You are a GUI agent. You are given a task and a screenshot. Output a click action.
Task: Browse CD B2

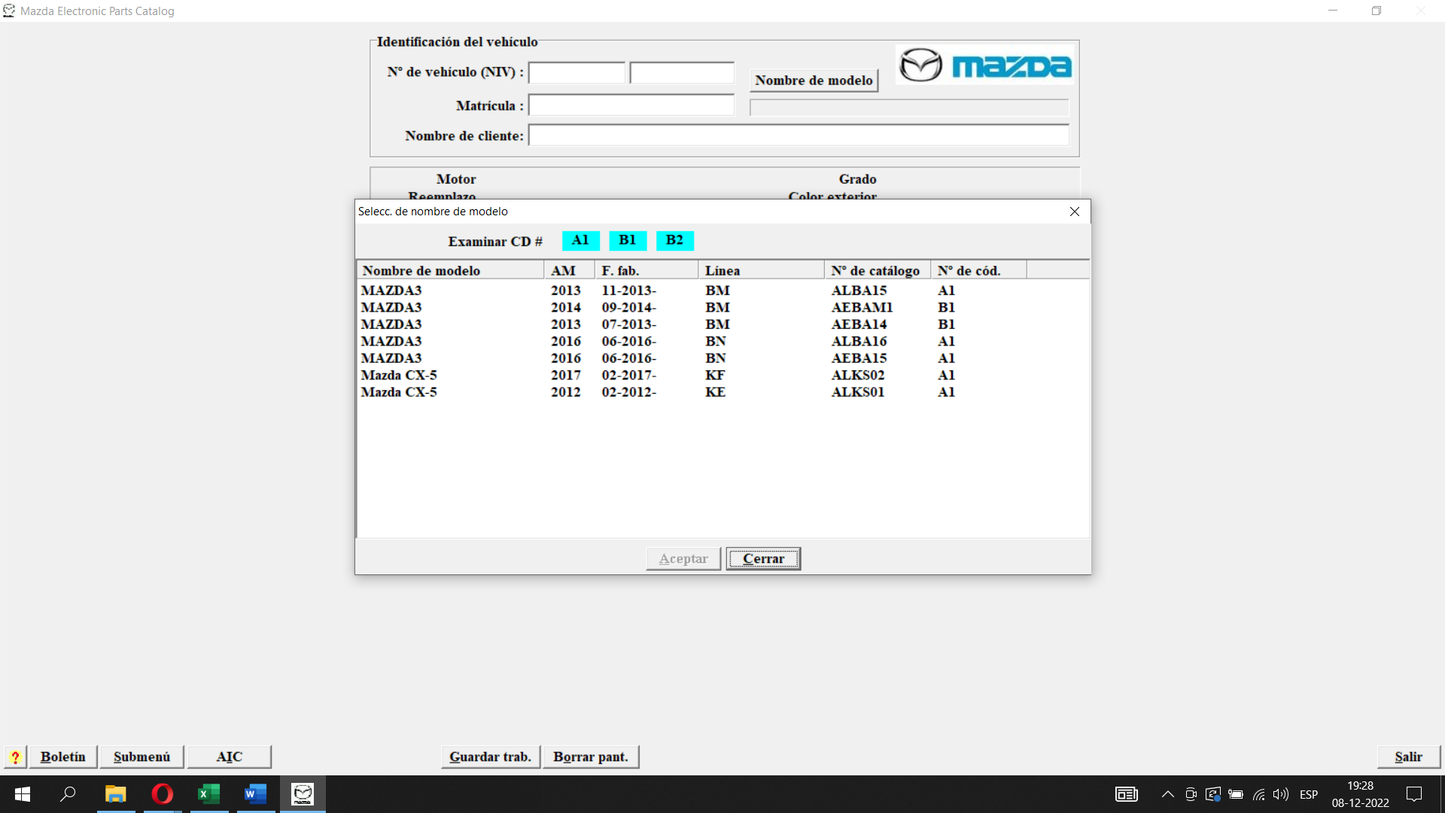[674, 240]
